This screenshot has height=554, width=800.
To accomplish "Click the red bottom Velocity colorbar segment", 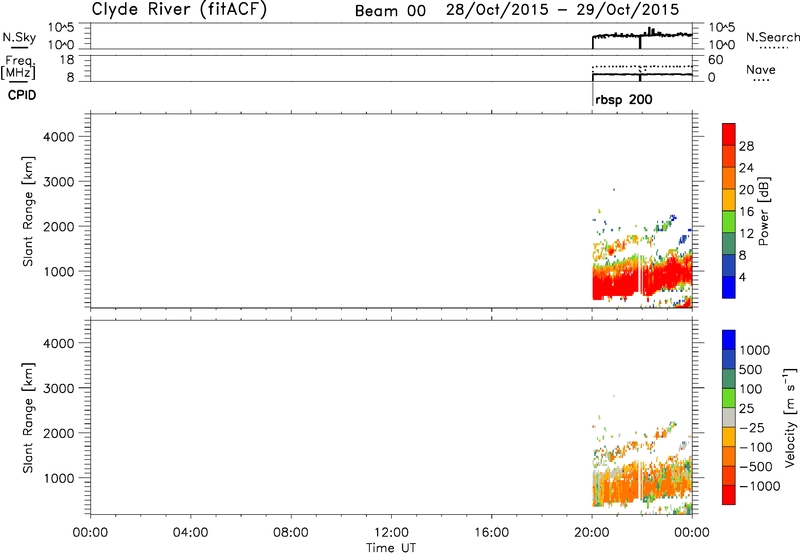I will tap(729, 495).
